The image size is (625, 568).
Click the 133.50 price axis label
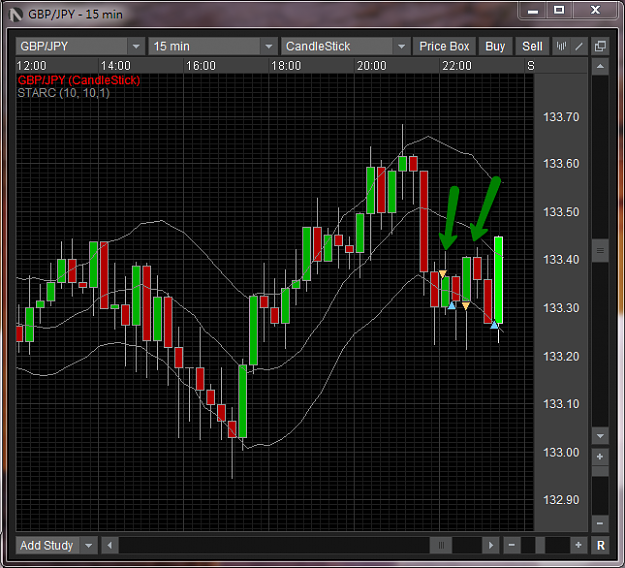point(561,212)
